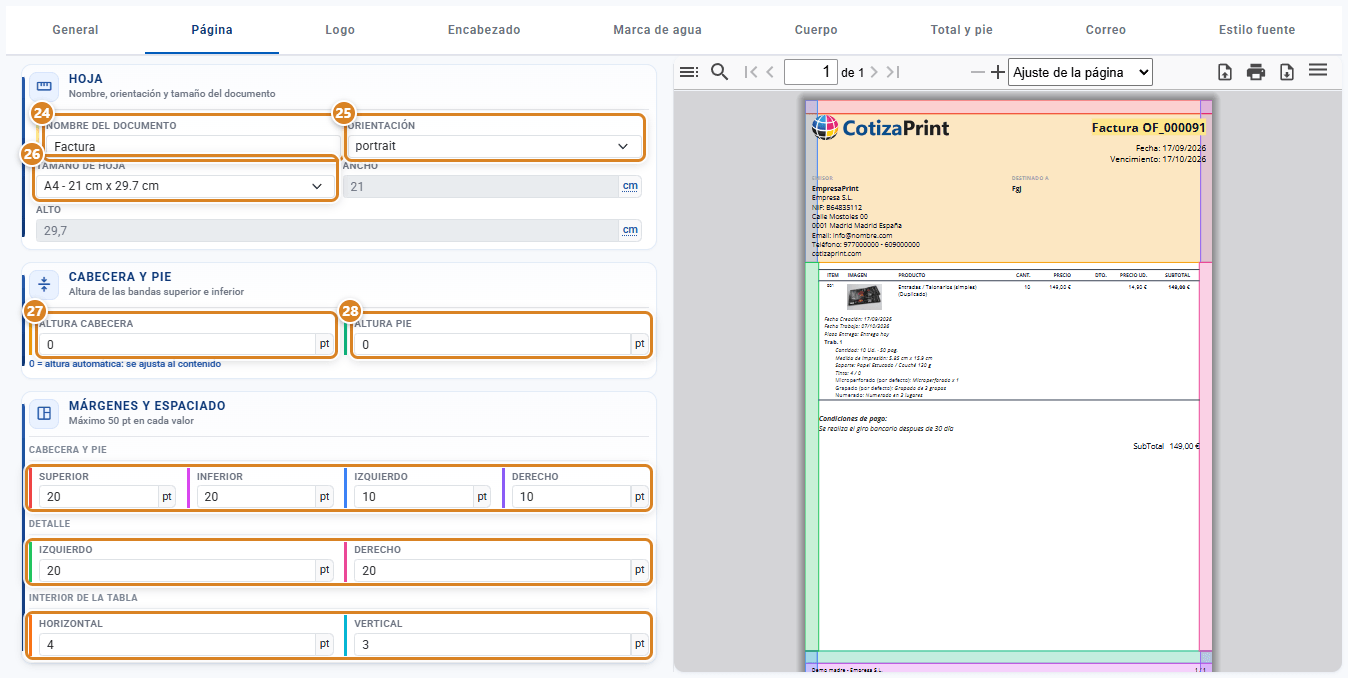The image size is (1348, 678).
Task: Click the 'Interior de la tabla' subsection label
Action: pyautogui.click(x=83, y=598)
